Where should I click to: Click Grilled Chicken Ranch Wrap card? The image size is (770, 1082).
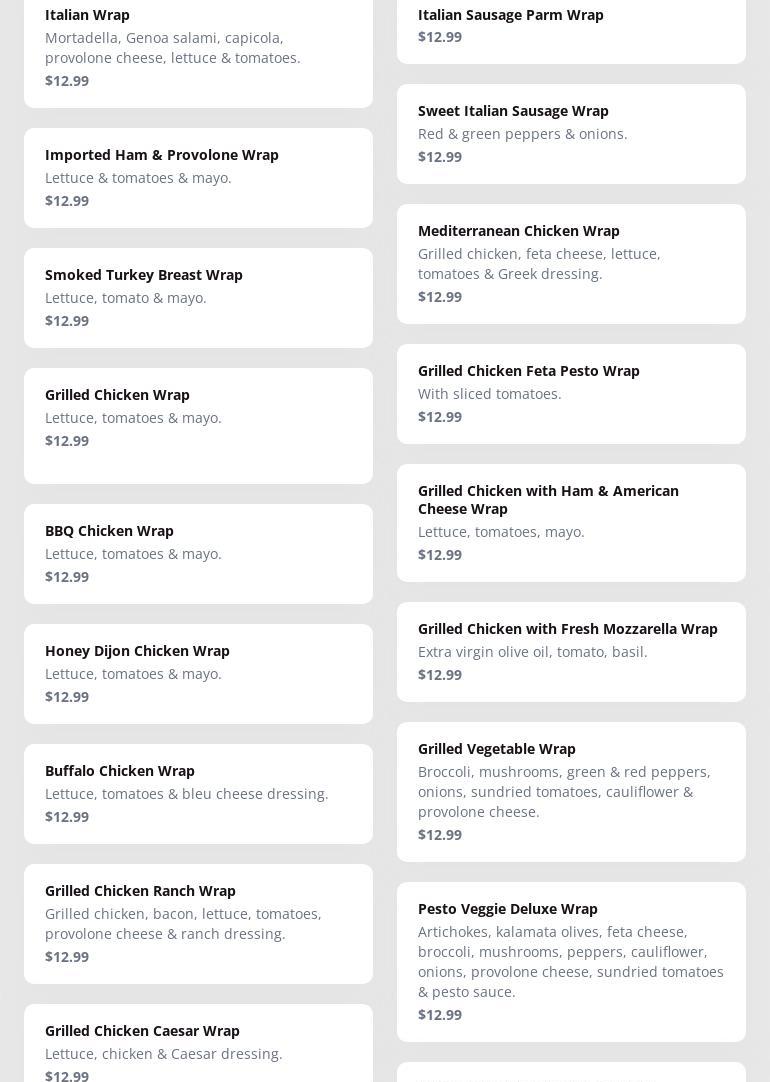198,924
